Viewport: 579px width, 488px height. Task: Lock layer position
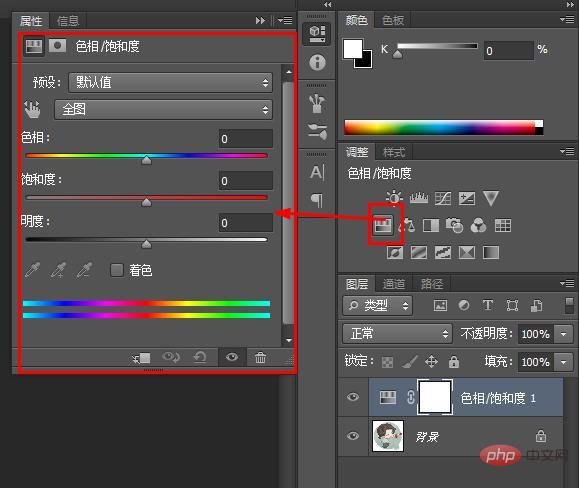(x=431, y=362)
